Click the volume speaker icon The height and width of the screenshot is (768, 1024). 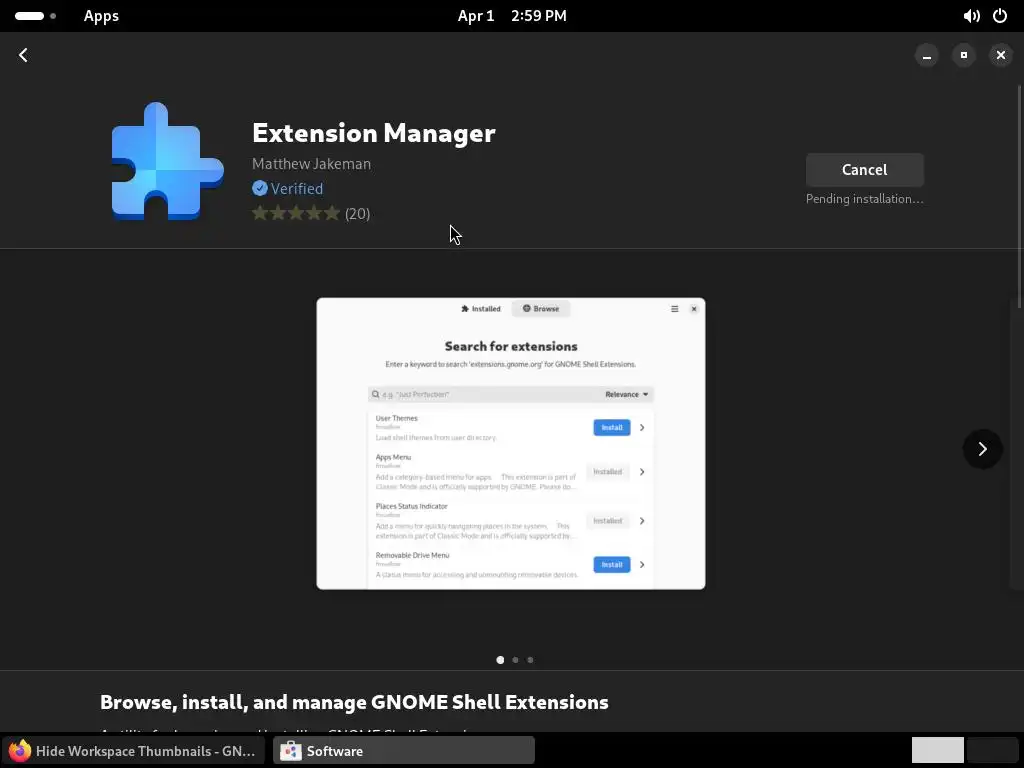pos(971,16)
